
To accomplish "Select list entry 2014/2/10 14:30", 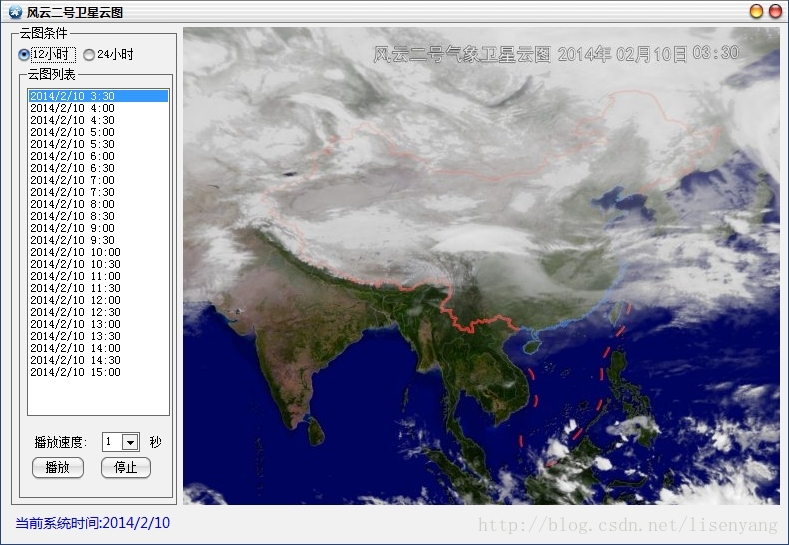I will point(98,360).
